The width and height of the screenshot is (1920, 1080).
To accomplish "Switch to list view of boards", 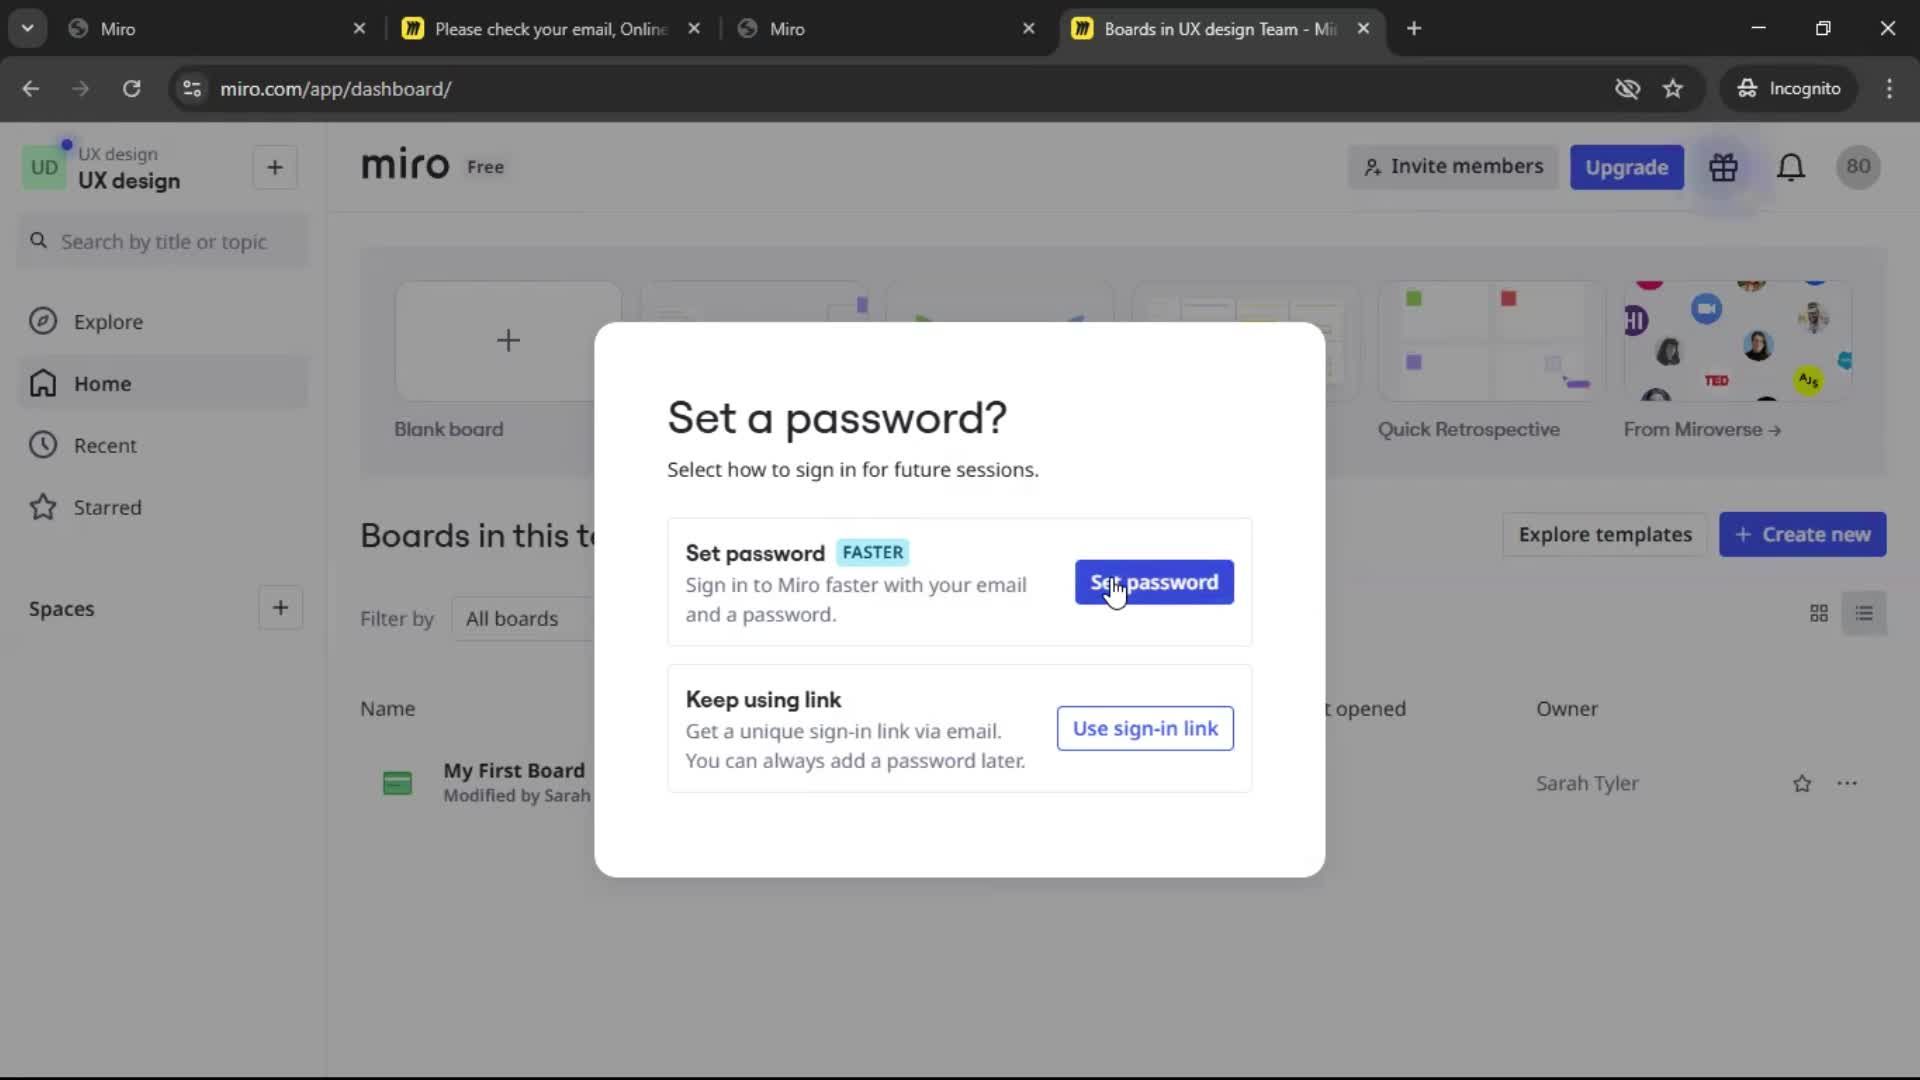I will (x=1864, y=613).
